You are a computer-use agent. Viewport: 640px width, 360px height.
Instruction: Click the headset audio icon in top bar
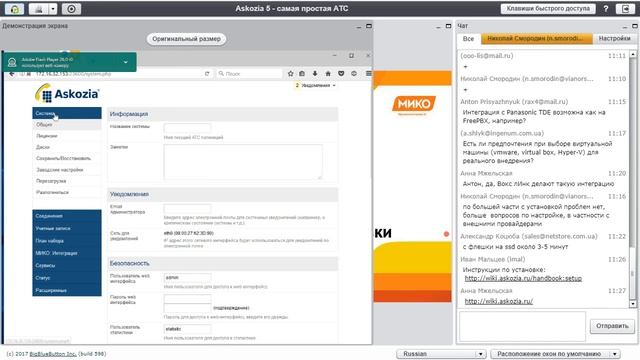pyautogui.click(x=14, y=9)
